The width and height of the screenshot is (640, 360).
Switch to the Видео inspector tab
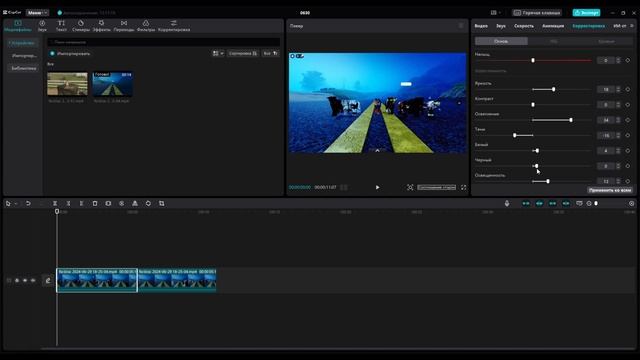[x=481, y=26]
